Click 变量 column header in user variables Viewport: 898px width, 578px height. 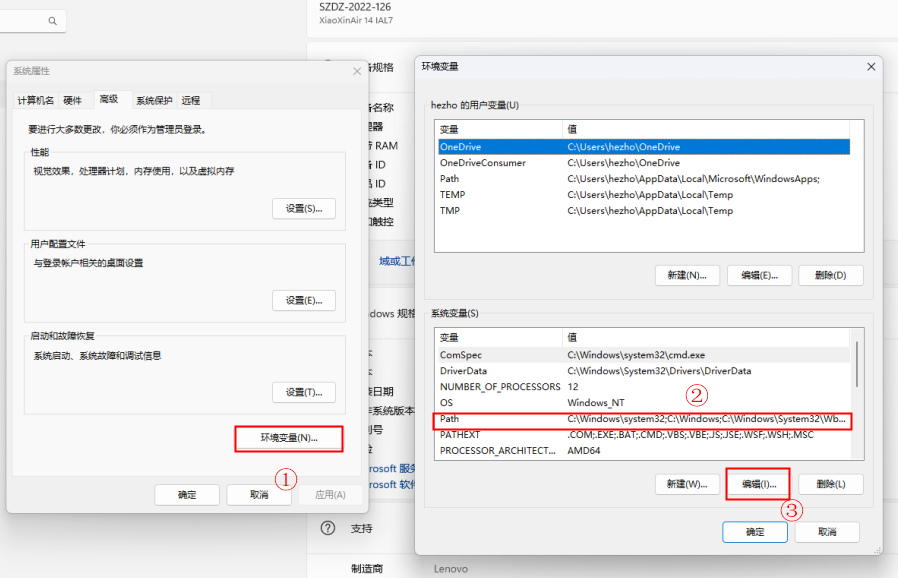pos(498,129)
